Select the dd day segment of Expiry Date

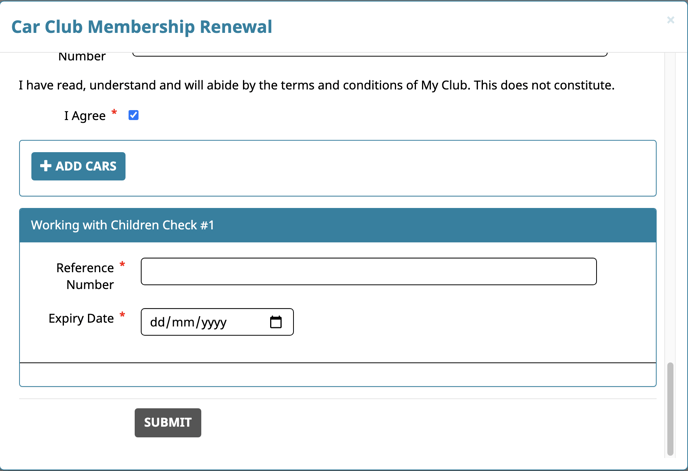click(157, 322)
